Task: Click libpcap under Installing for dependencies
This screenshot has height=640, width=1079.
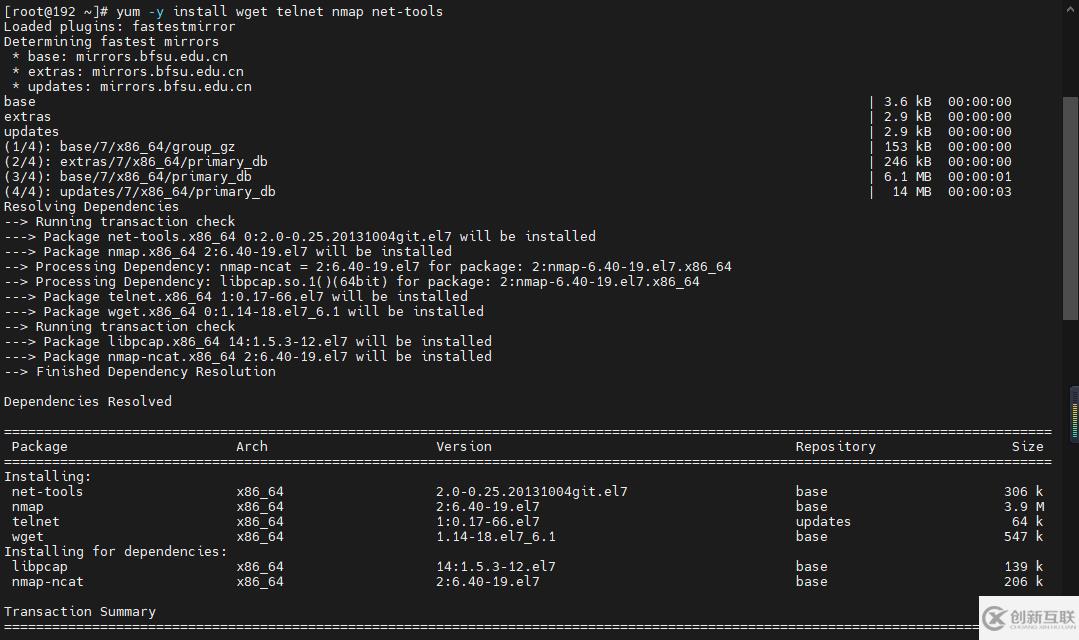Action: coord(40,567)
